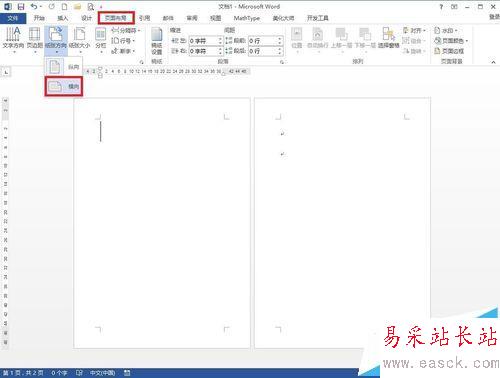Click the Word Help question mark icon

point(441,7)
